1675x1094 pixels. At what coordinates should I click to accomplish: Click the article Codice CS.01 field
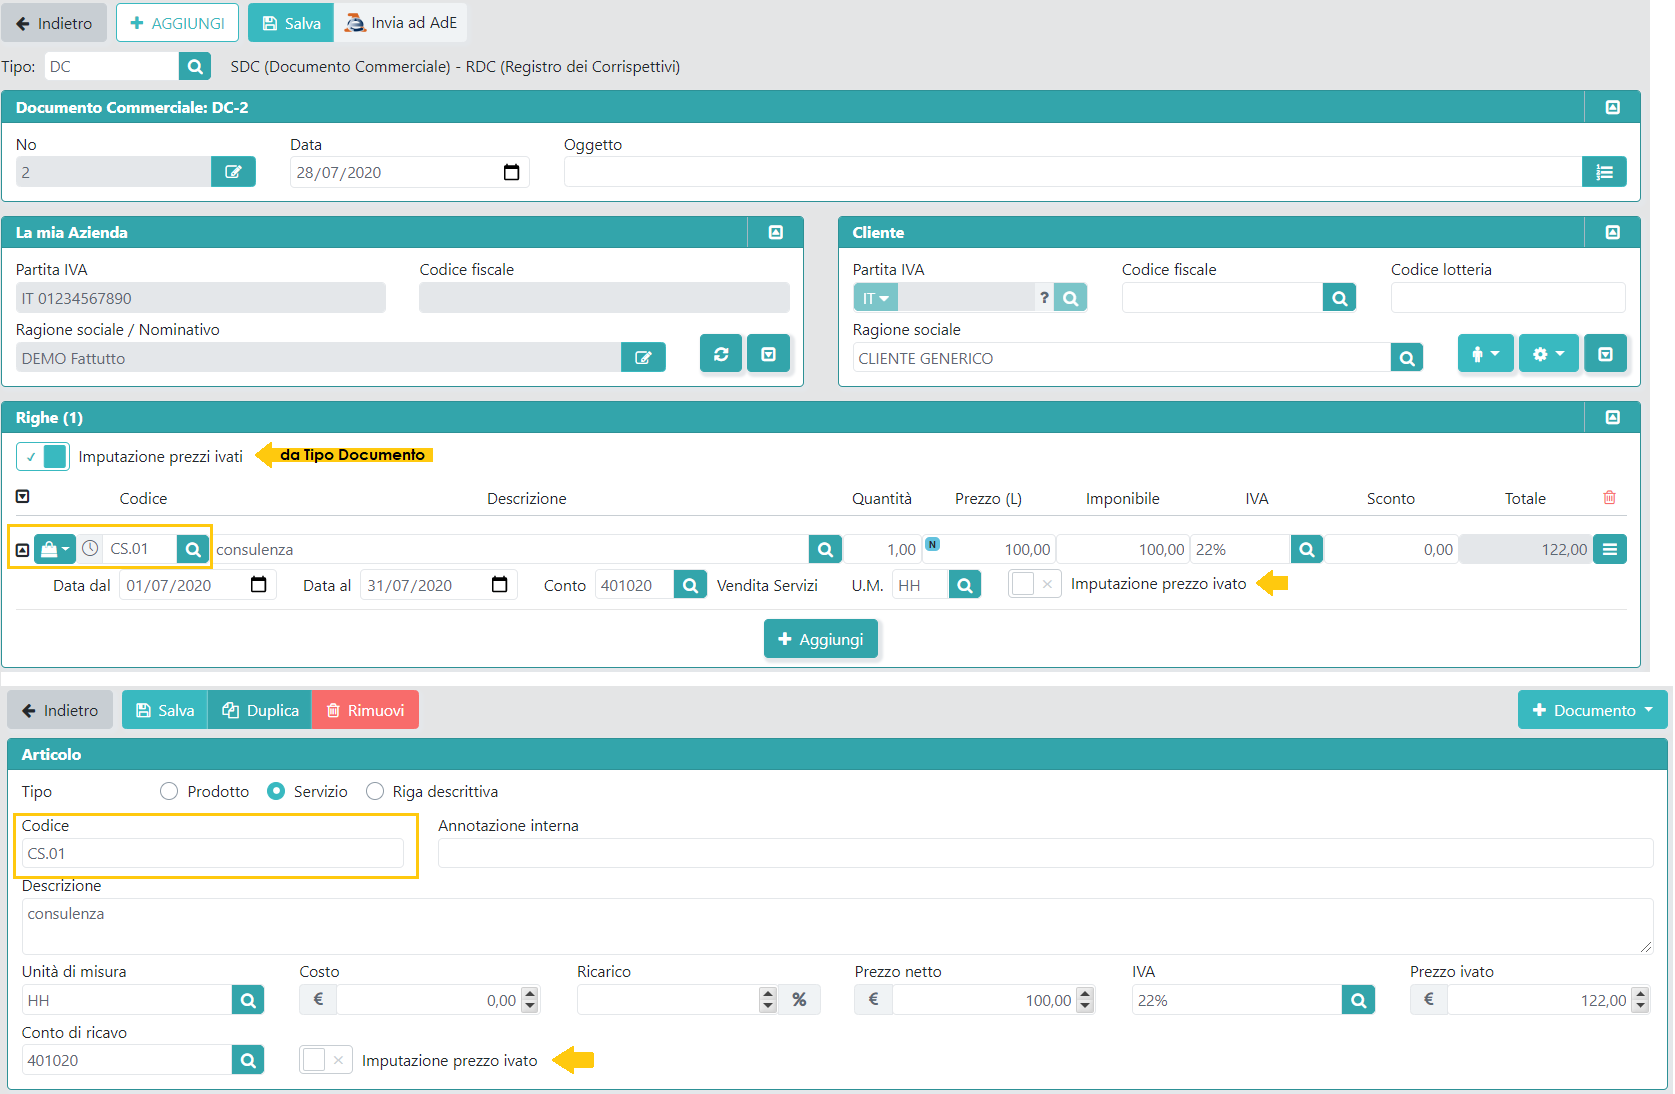click(x=213, y=853)
